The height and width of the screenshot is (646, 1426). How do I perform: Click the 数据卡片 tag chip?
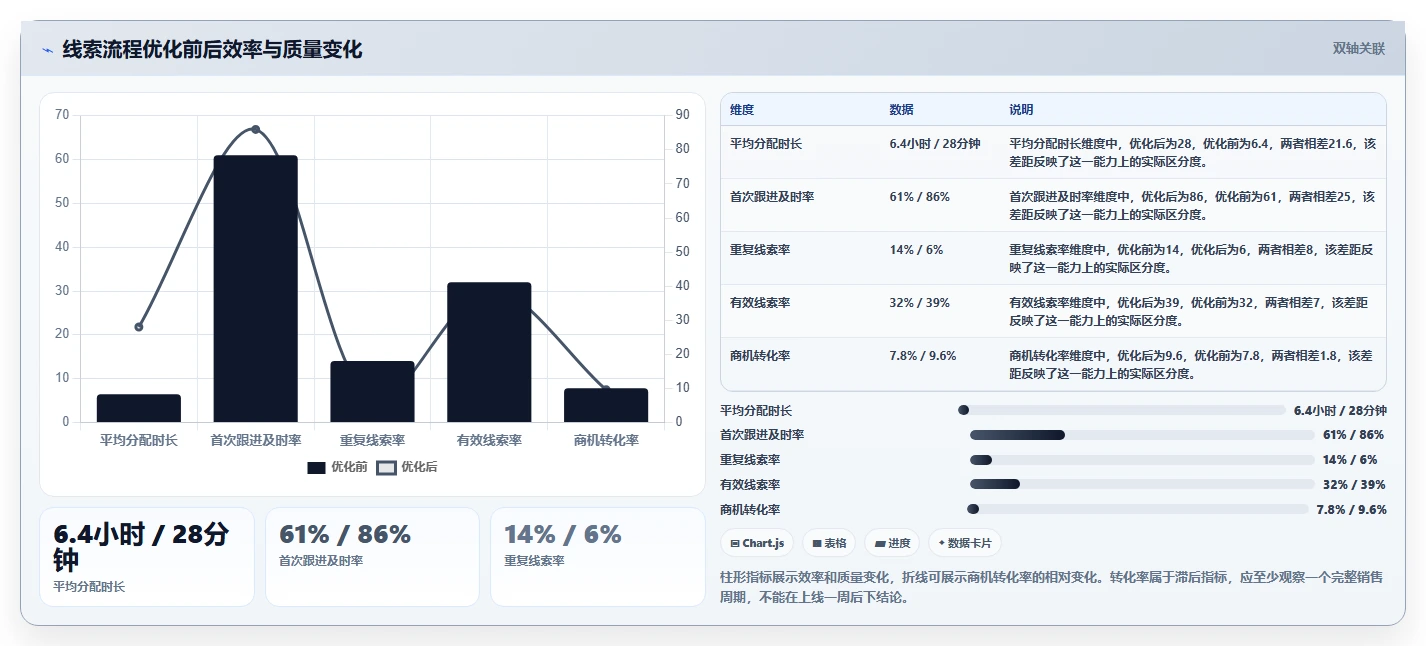(964, 543)
